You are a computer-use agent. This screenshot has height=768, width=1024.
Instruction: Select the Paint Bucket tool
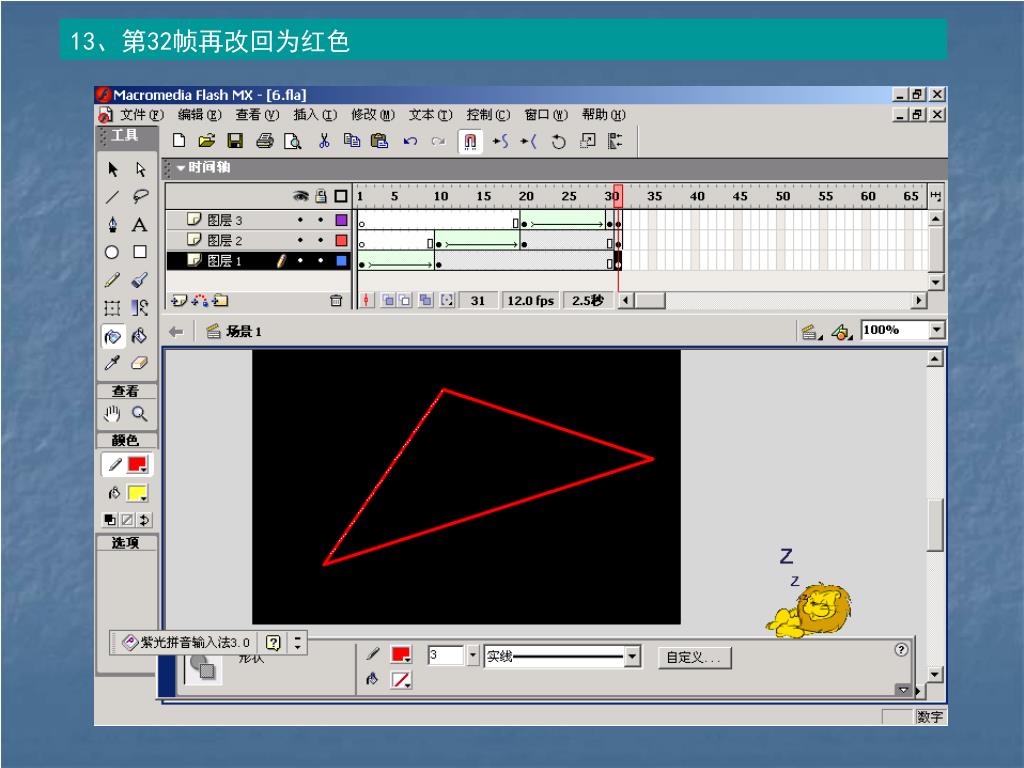pyautogui.click(x=140, y=336)
